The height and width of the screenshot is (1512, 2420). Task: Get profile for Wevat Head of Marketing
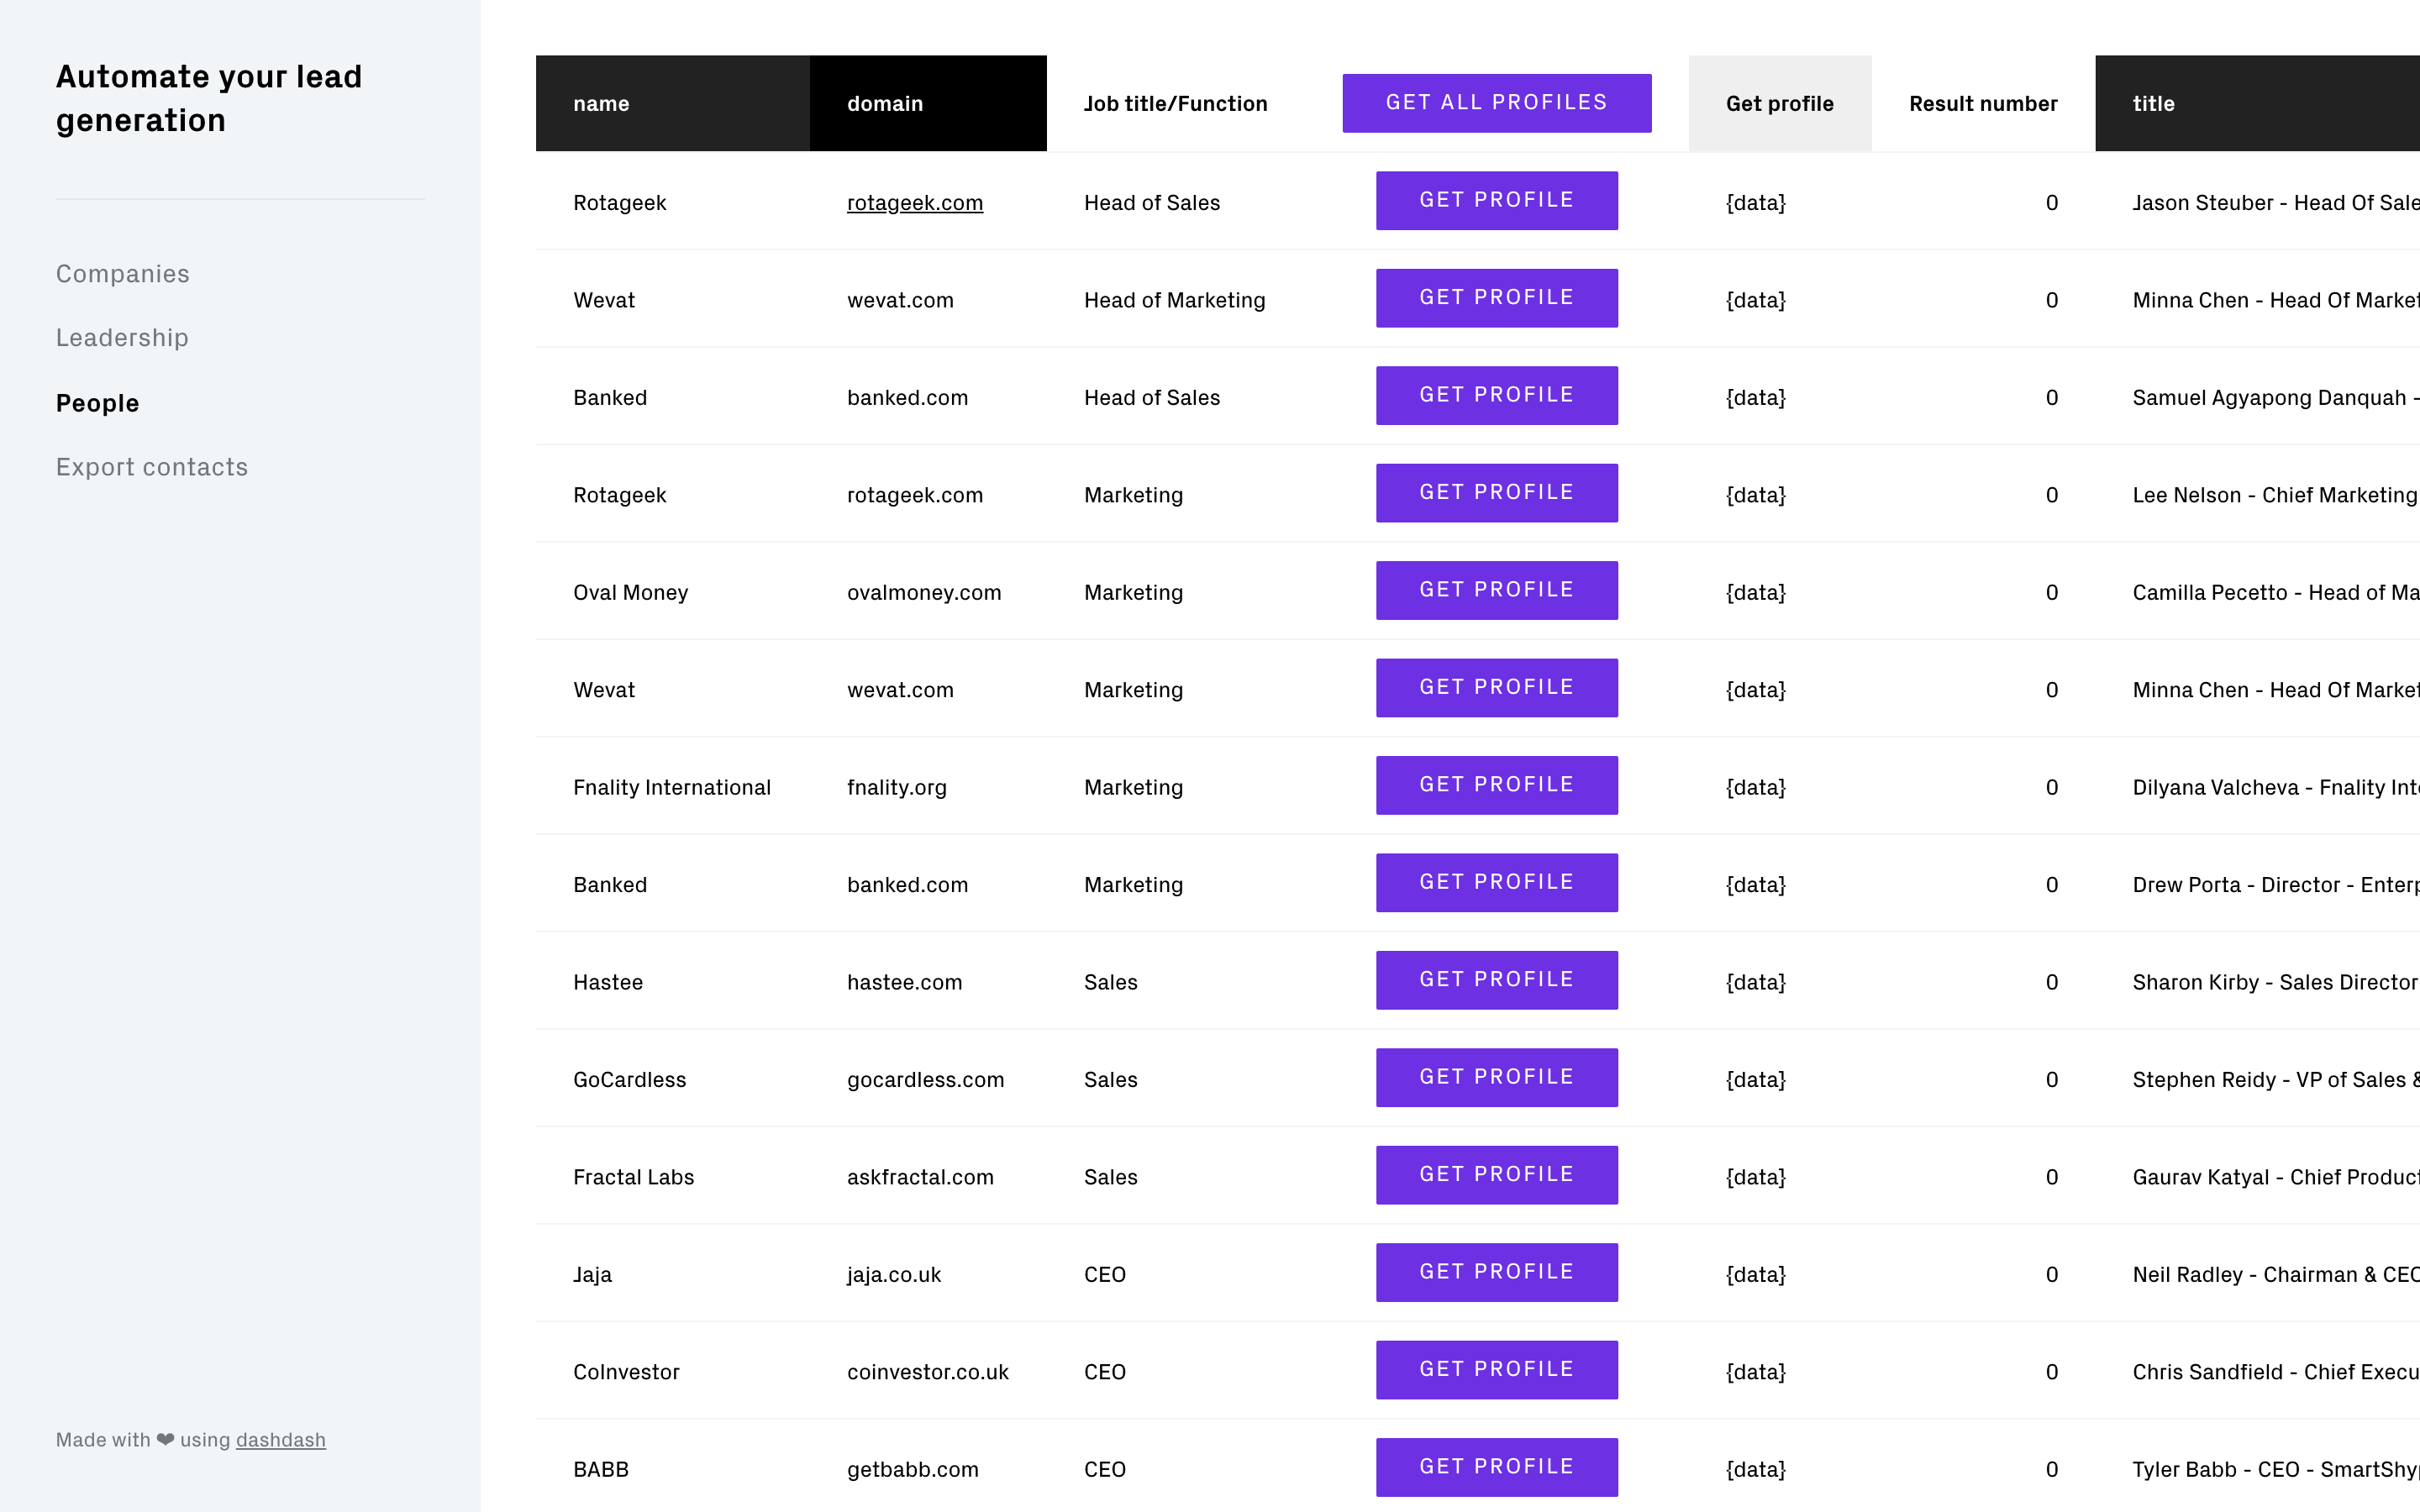coord(1496,298)
